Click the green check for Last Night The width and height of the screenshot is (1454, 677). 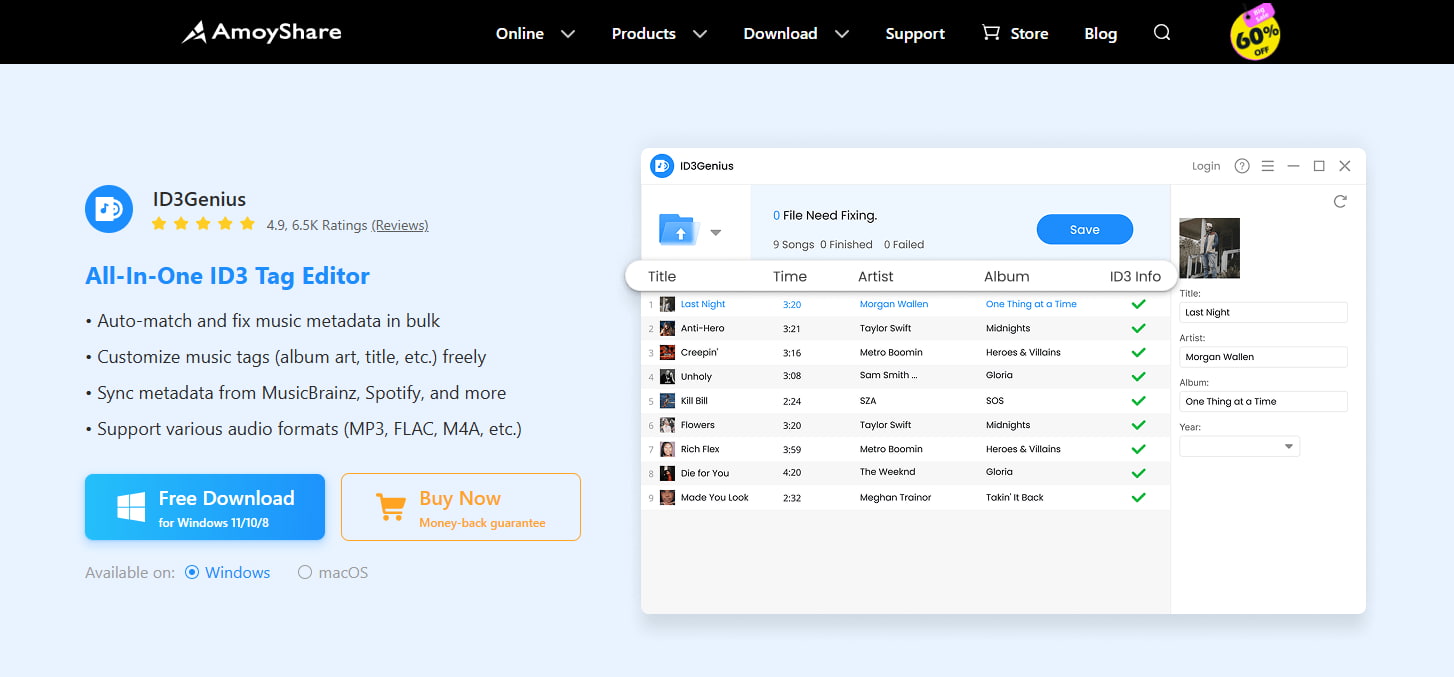[x=1138, y=303]
